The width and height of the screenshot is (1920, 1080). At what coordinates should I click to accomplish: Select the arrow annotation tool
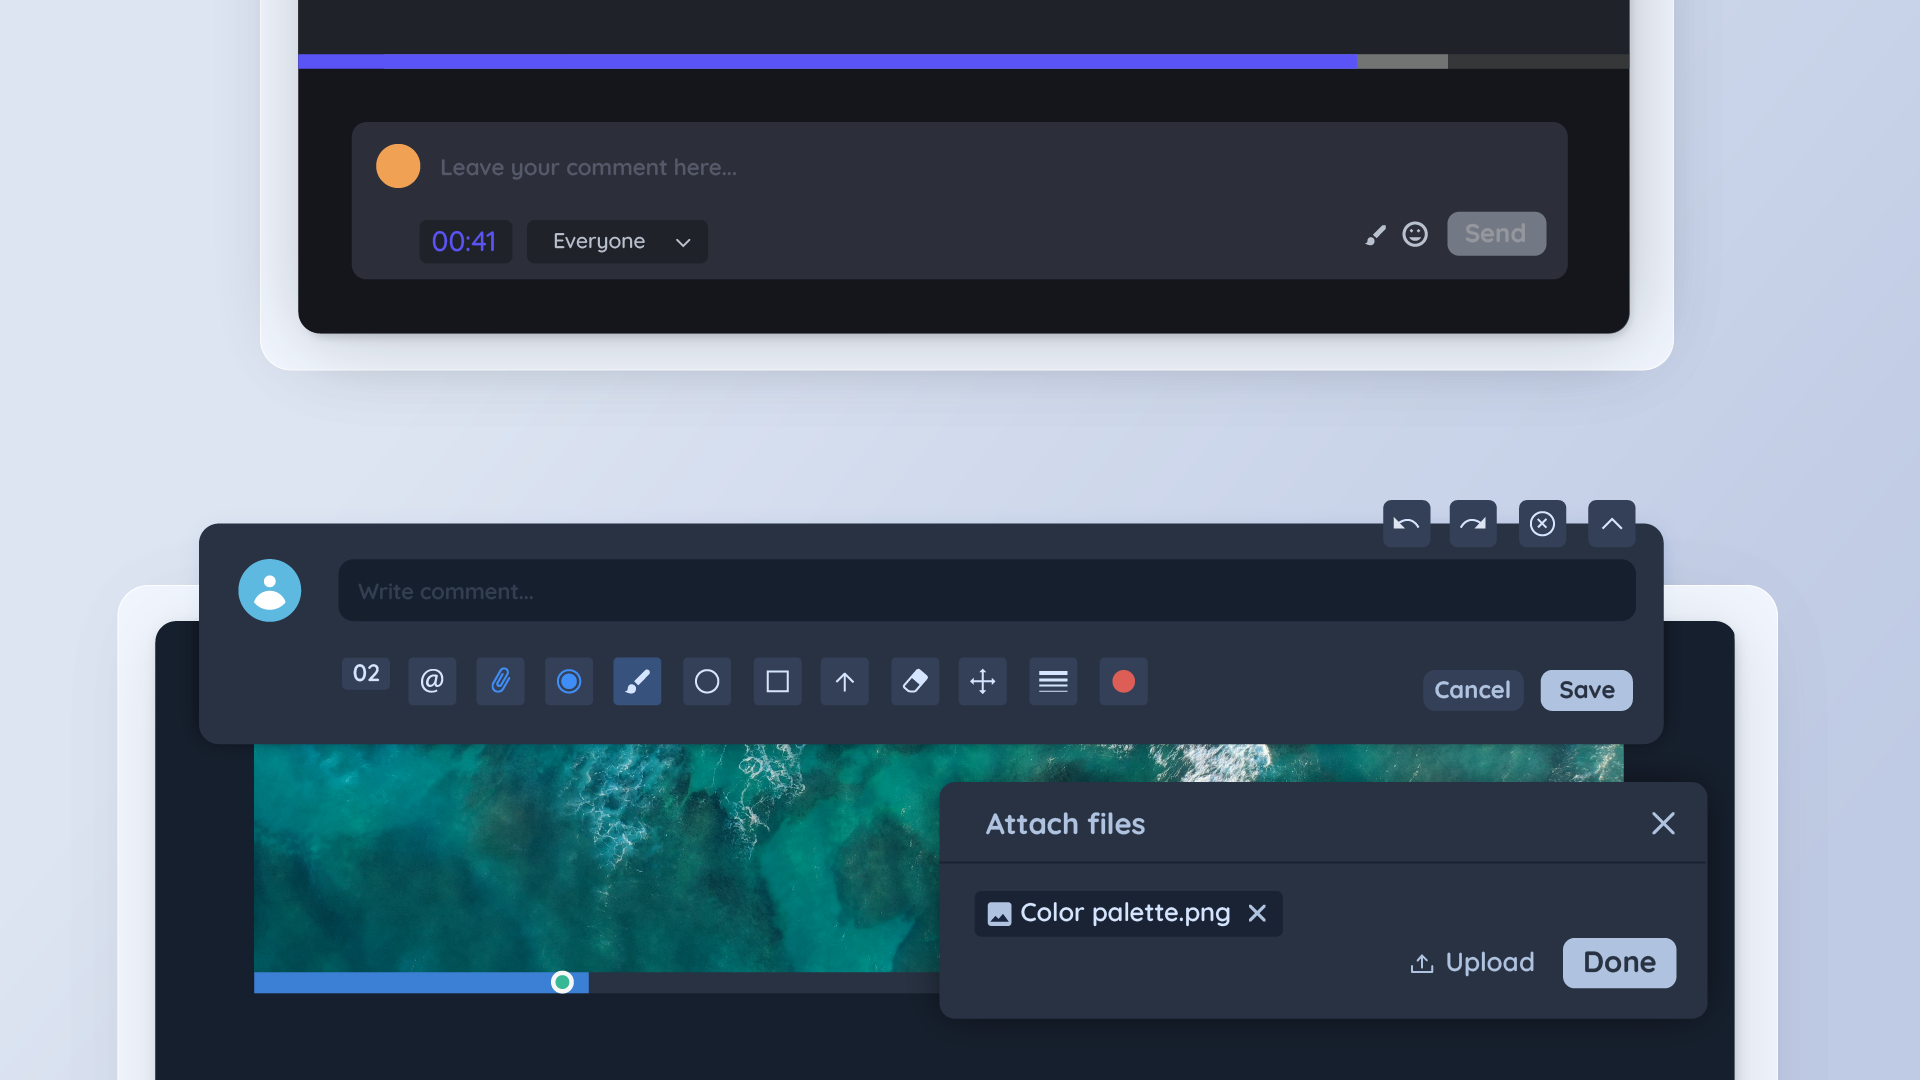coord(845,682)
